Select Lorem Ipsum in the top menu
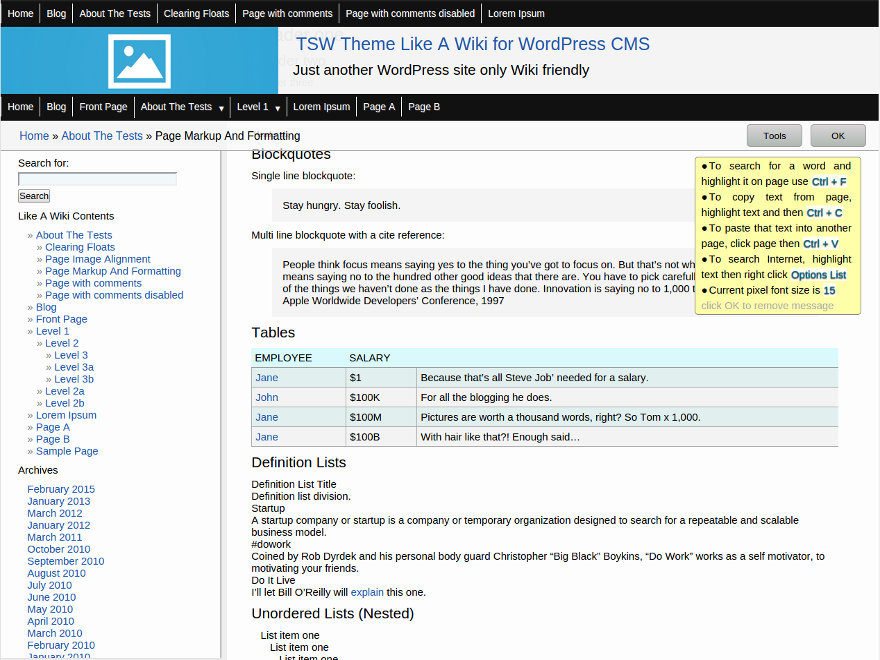The image size is (880, 660). pyautogui.click(x=516, y=14)
